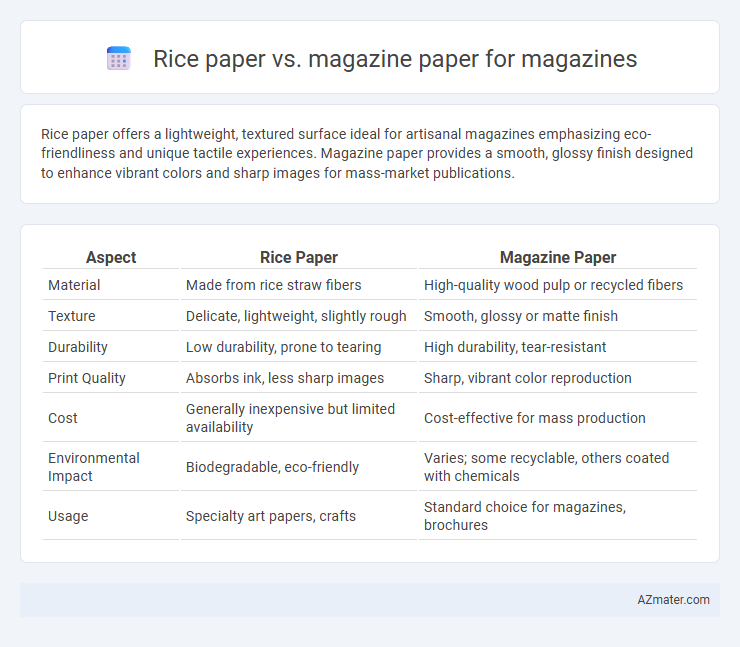Image resolution: width=740 pixels, height=647 pixels.
Task: Click the calendar grid icon beside the title
Action: click(x=118, y=59)
